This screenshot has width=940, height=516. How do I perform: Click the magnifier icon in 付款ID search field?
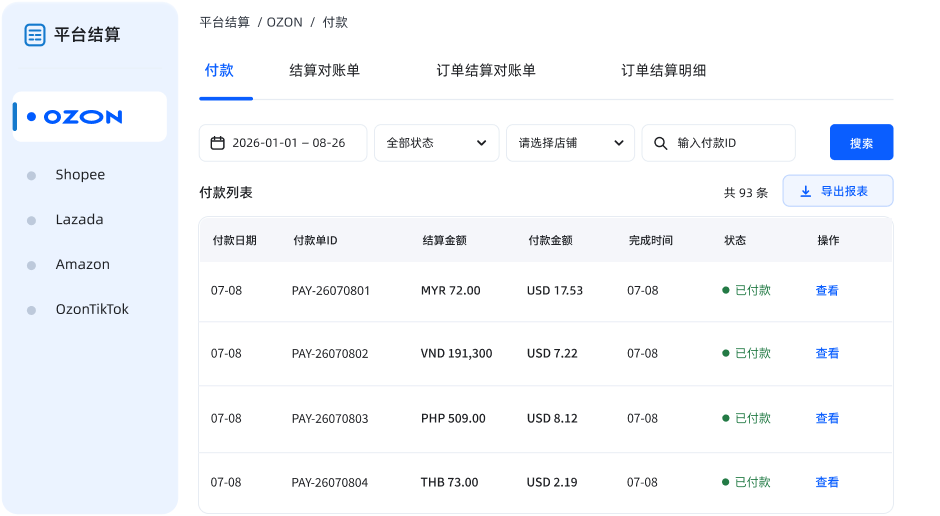[660, 143]
